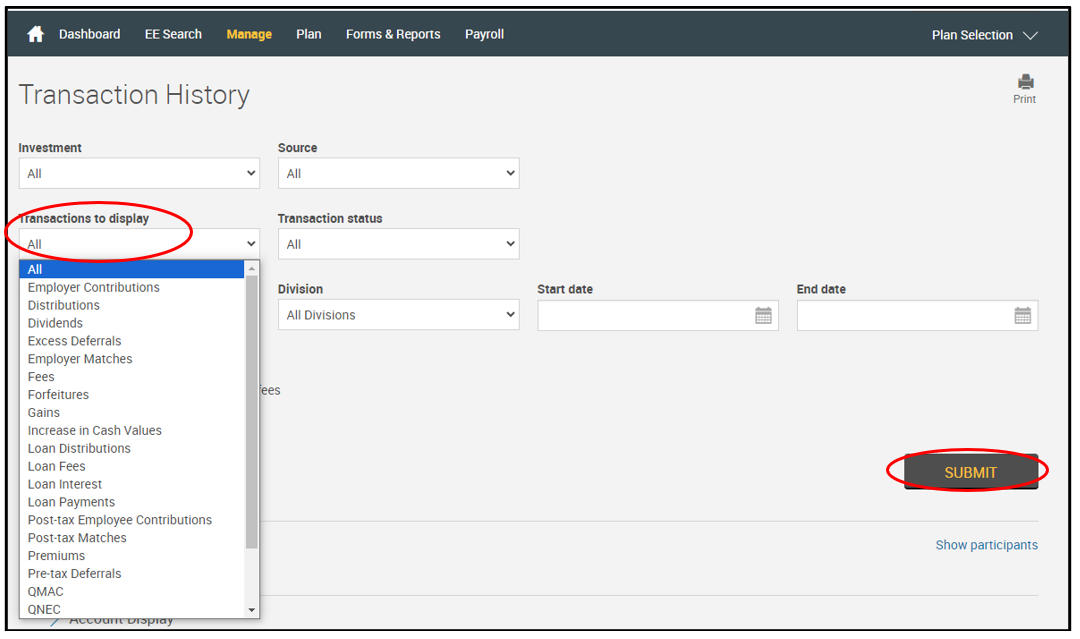This screenshot has height=639, width=1080.
Task: Click the Print icon
Action: (x=1025, y=82)
